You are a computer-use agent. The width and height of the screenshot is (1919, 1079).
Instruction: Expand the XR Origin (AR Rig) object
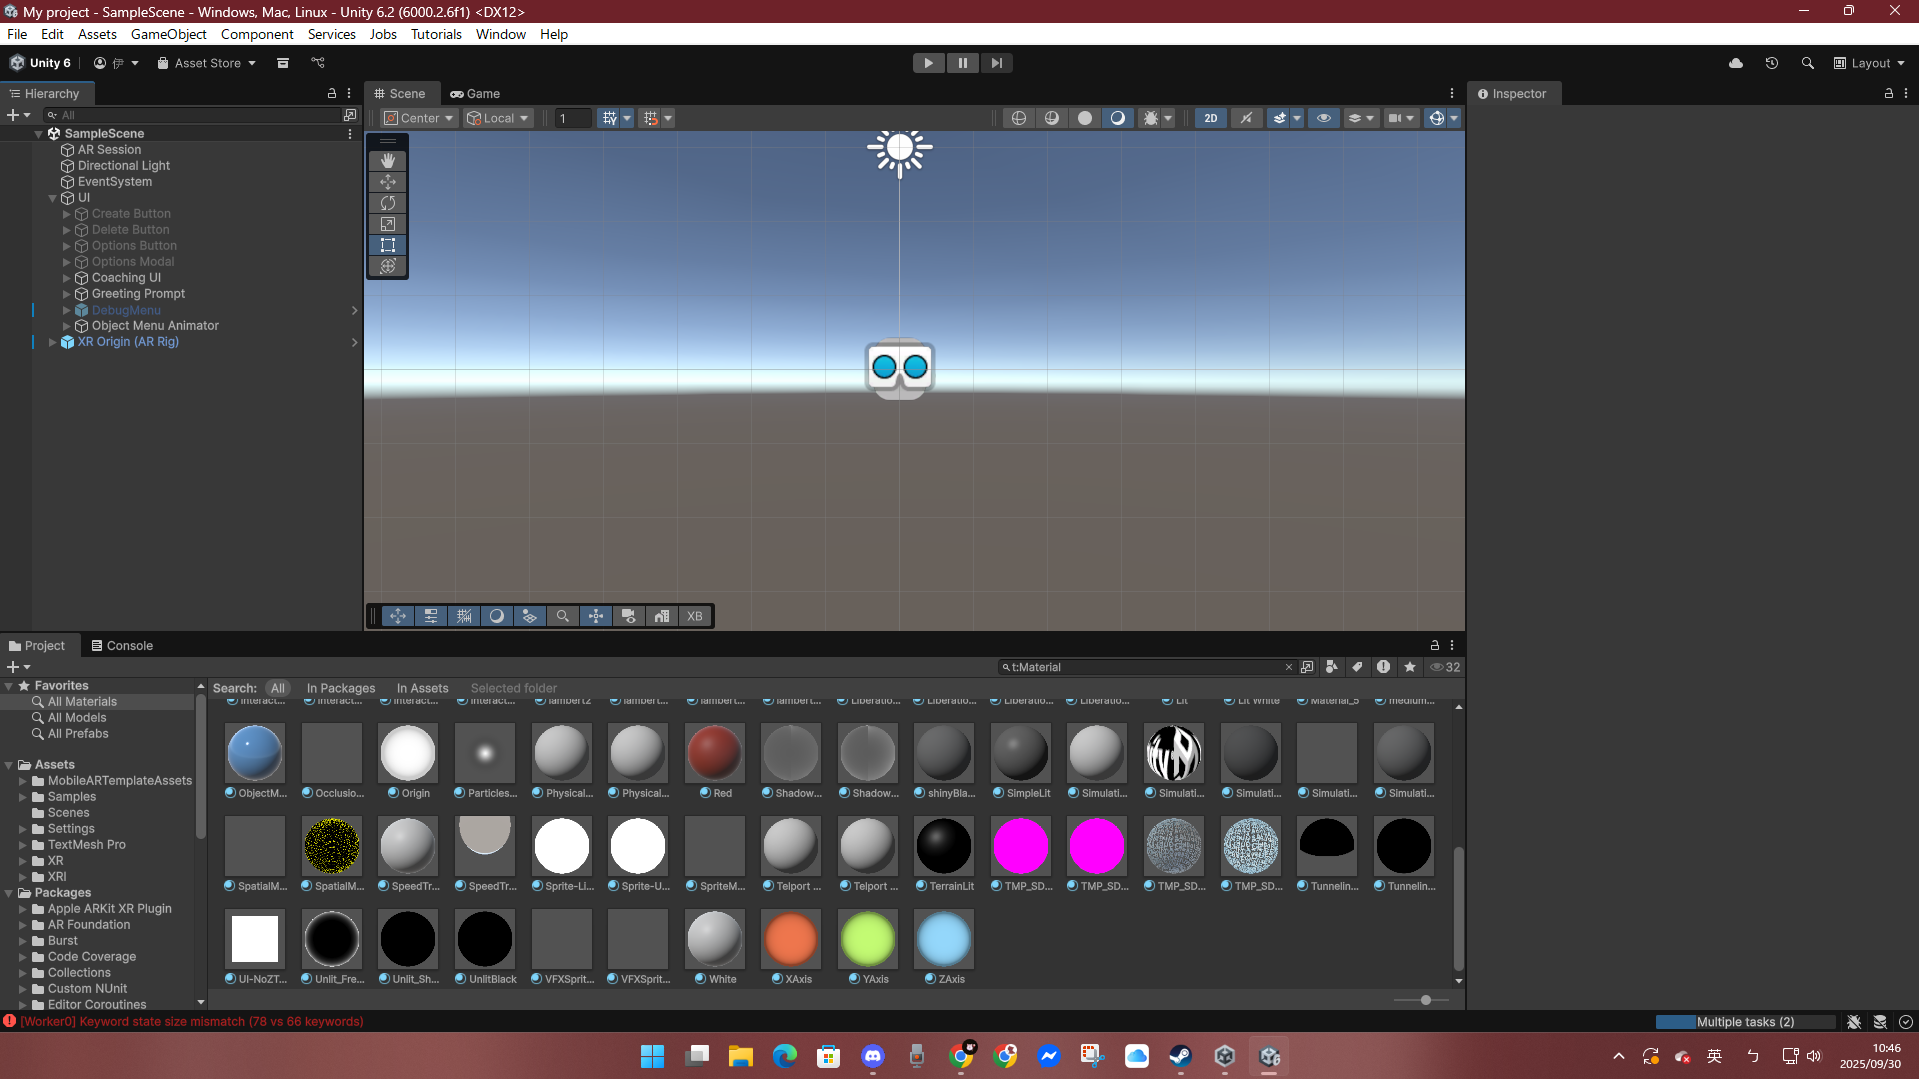[x=52, y=342]
